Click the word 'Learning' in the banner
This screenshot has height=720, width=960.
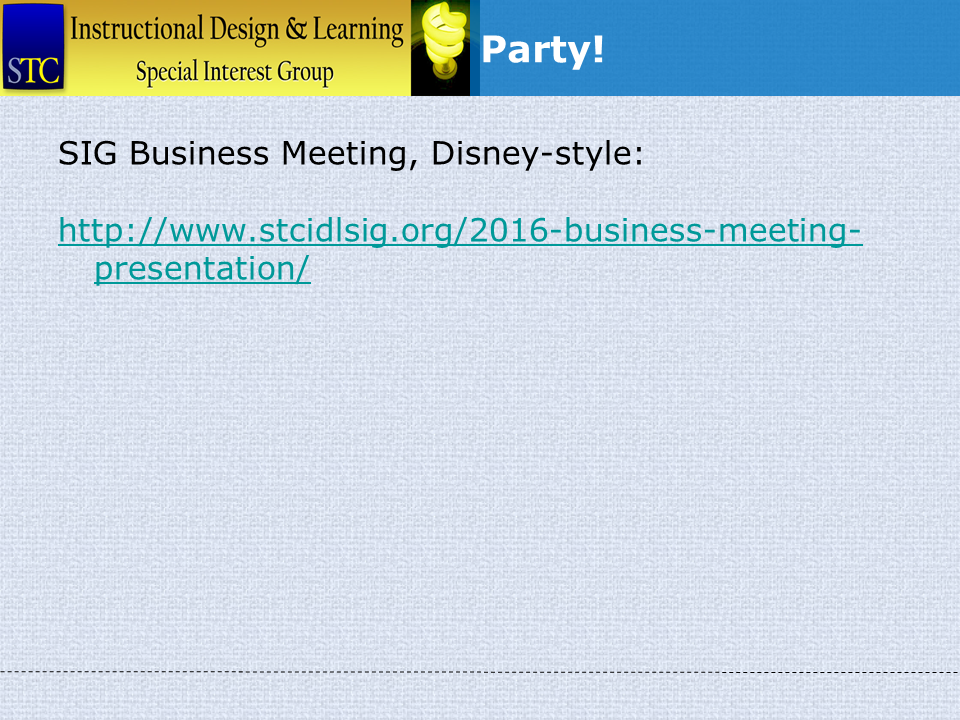(x=358, y=30)
